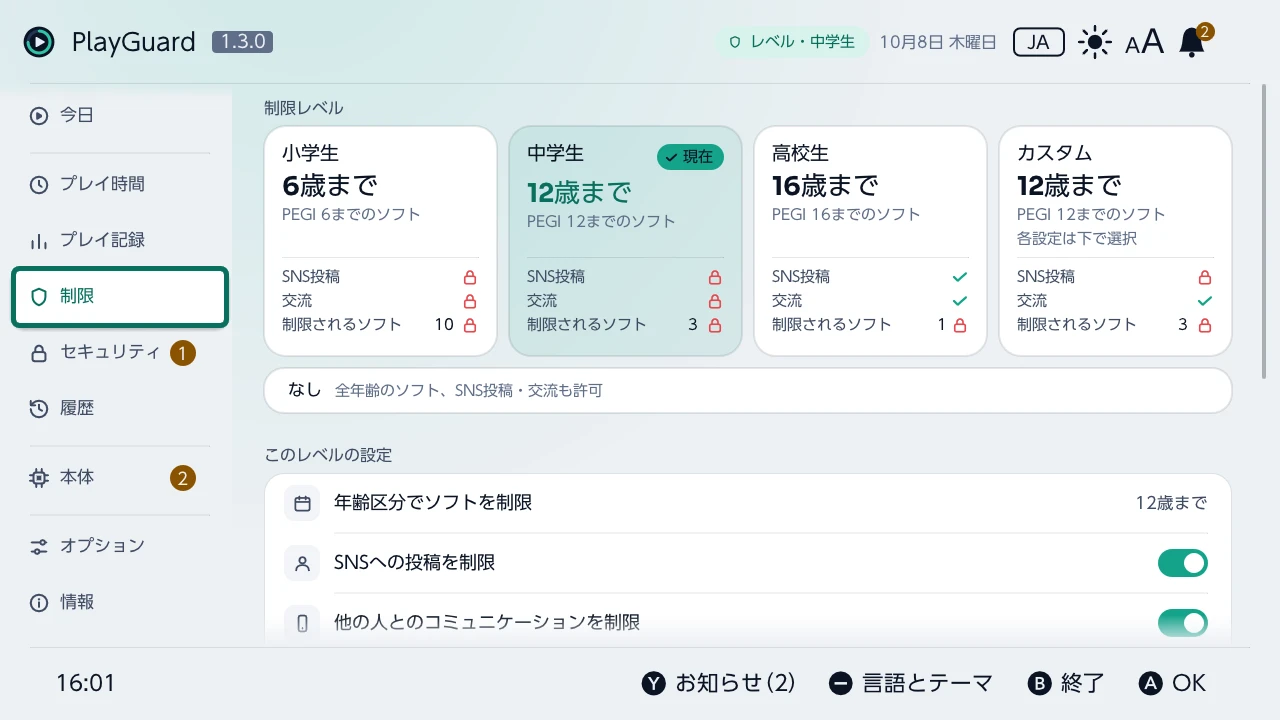The height and width of the screenshot is (720, 1280).
Task: Open 本体 in the sidebar
Action: tap(120, 477)
